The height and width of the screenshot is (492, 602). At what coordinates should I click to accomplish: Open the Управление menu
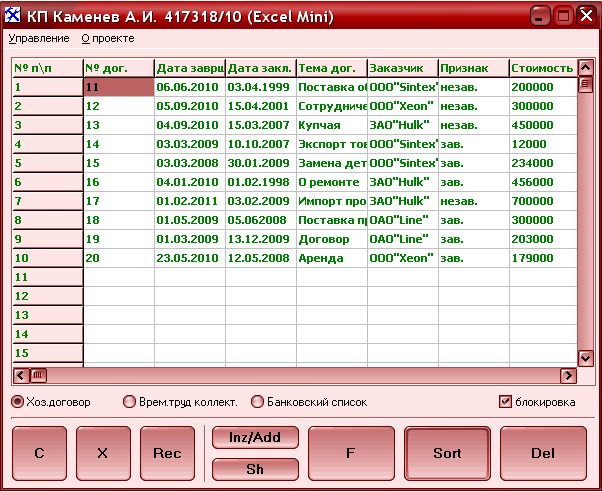click(39, 38)
